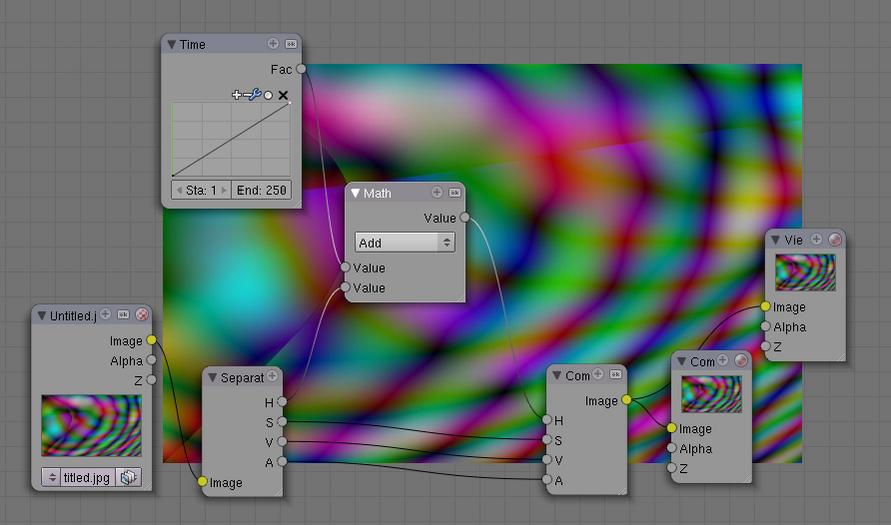The width and height of the screenshot is (891, 525).
Task: Click plus icon on the composite Com node header
Action: click(x=722, y=360)
